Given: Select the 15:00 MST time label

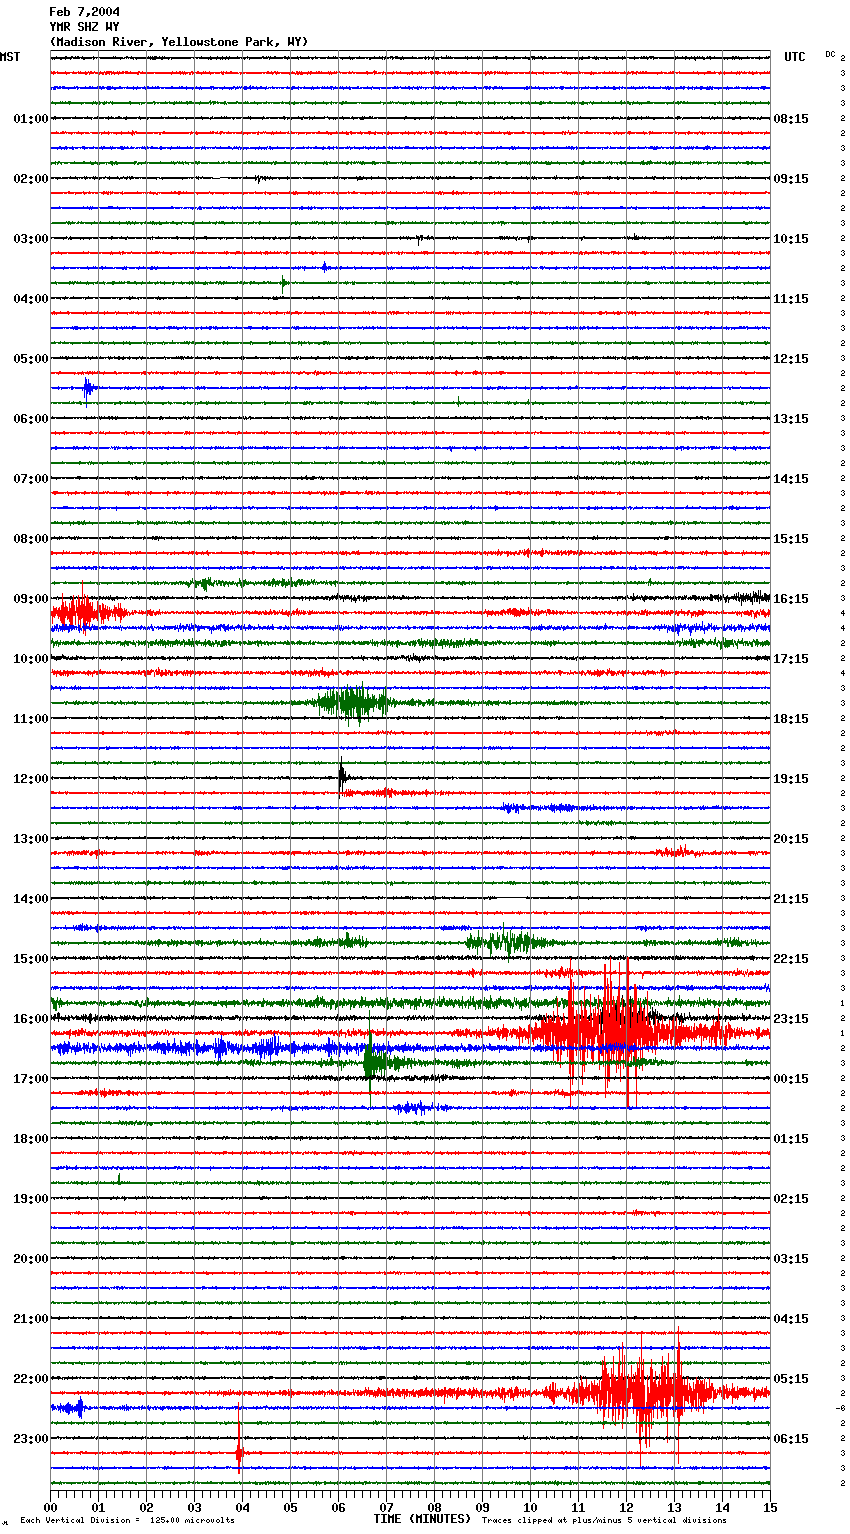Looking at the screenshot, I should [31, 959].
